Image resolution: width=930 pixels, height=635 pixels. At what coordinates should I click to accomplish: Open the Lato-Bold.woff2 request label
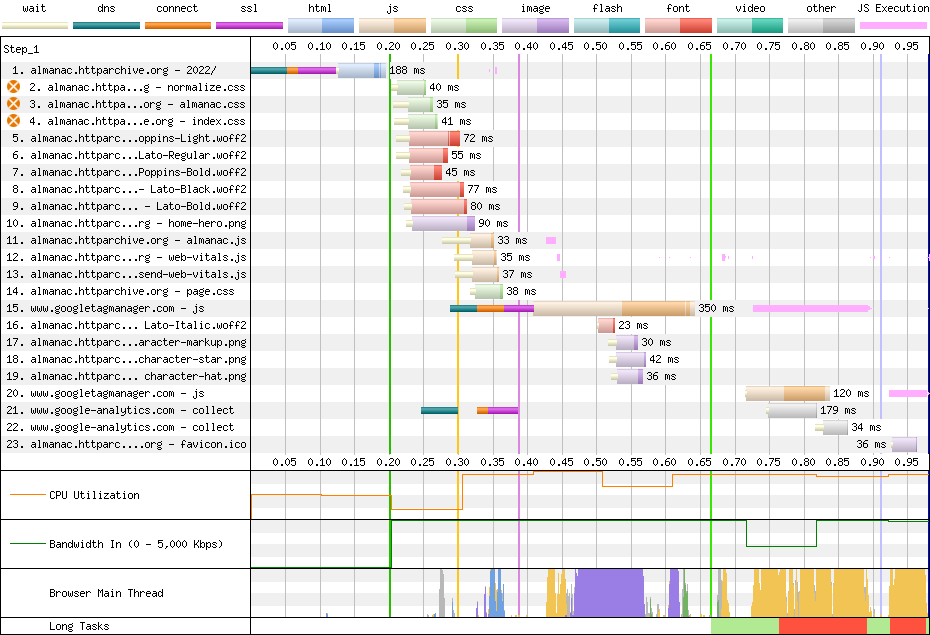click(129, 206)
